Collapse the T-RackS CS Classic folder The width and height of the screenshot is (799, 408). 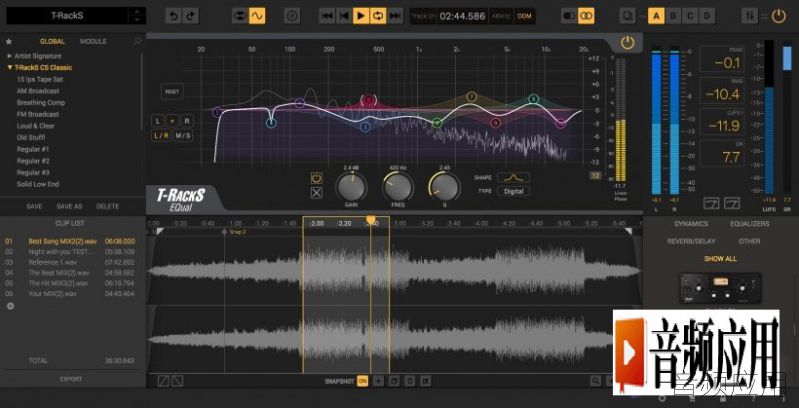pyautogui.click(x=40, y=67)
